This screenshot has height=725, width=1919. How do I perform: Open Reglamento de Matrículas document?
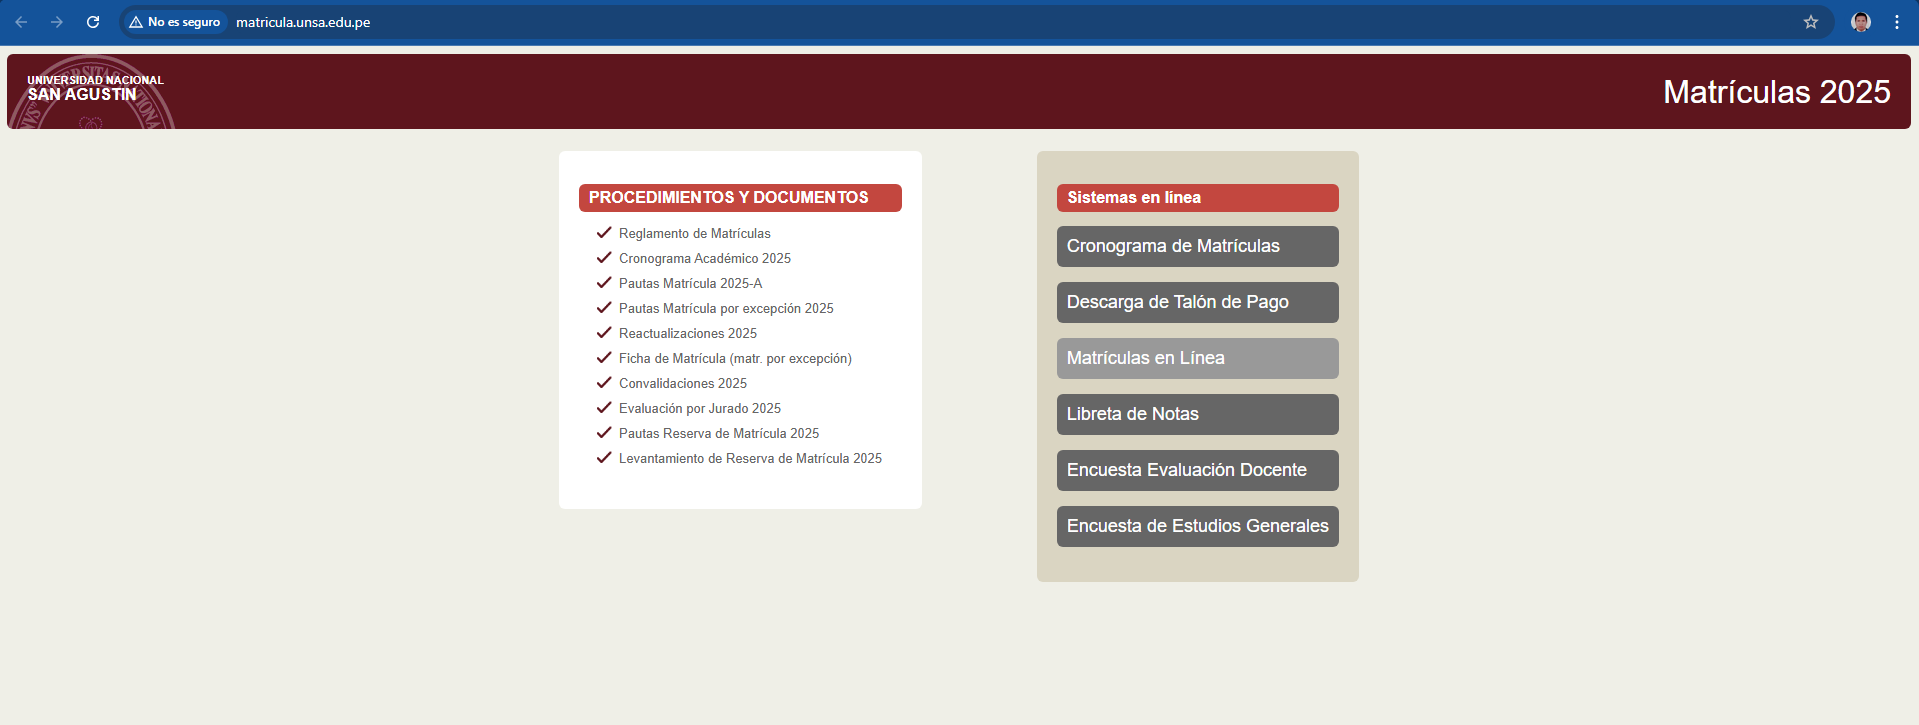coord(694,234)
